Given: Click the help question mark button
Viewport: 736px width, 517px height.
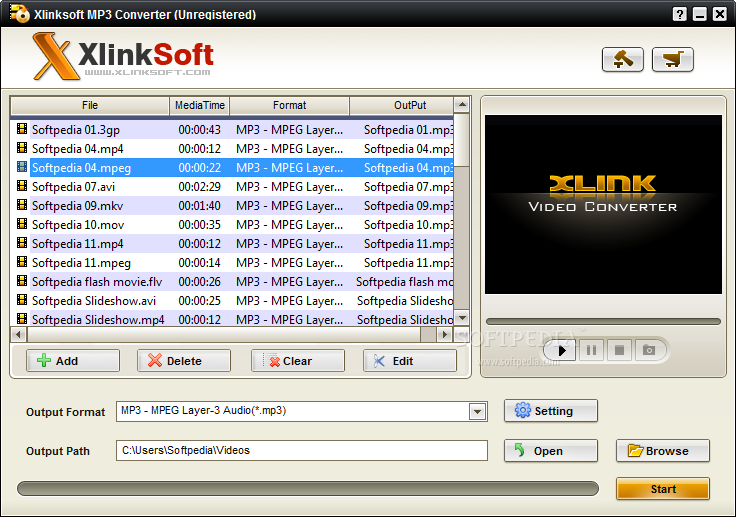Looking at the screenshot, I should coord(679,14).
